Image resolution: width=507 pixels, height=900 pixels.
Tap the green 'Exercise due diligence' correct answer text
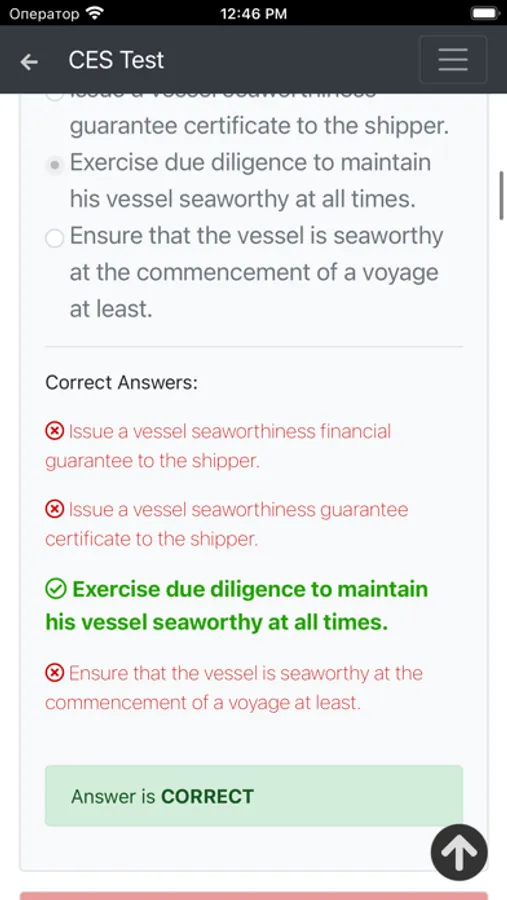(237, 606)
